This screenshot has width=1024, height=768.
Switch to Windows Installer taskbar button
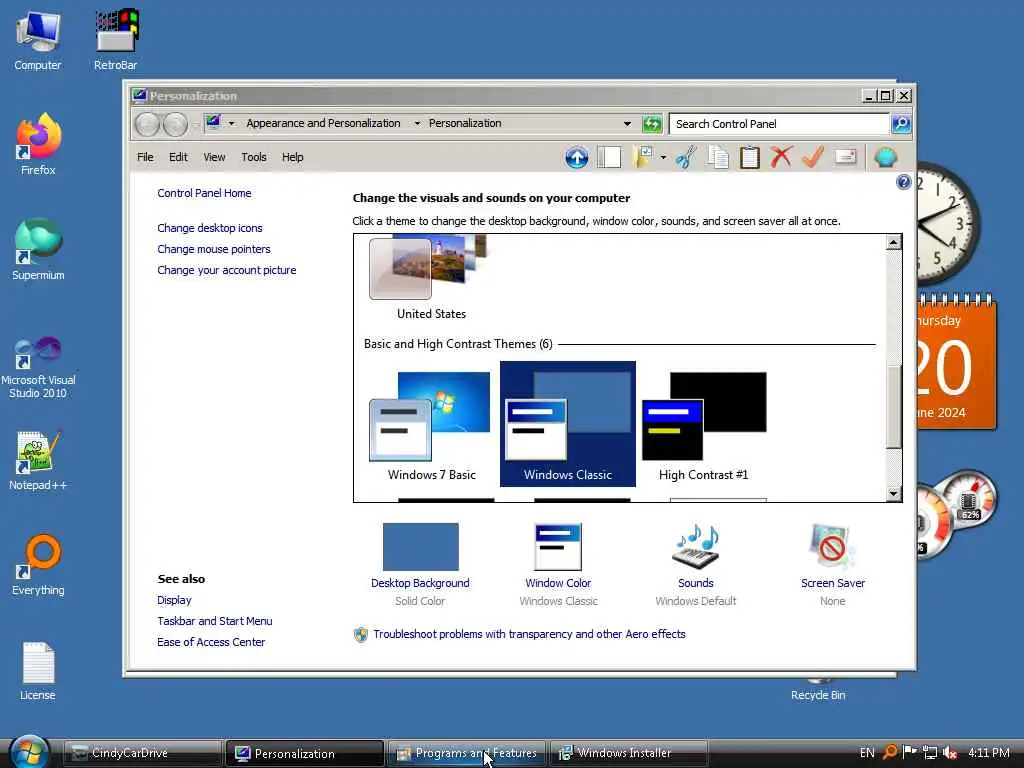tap(629, 753)
